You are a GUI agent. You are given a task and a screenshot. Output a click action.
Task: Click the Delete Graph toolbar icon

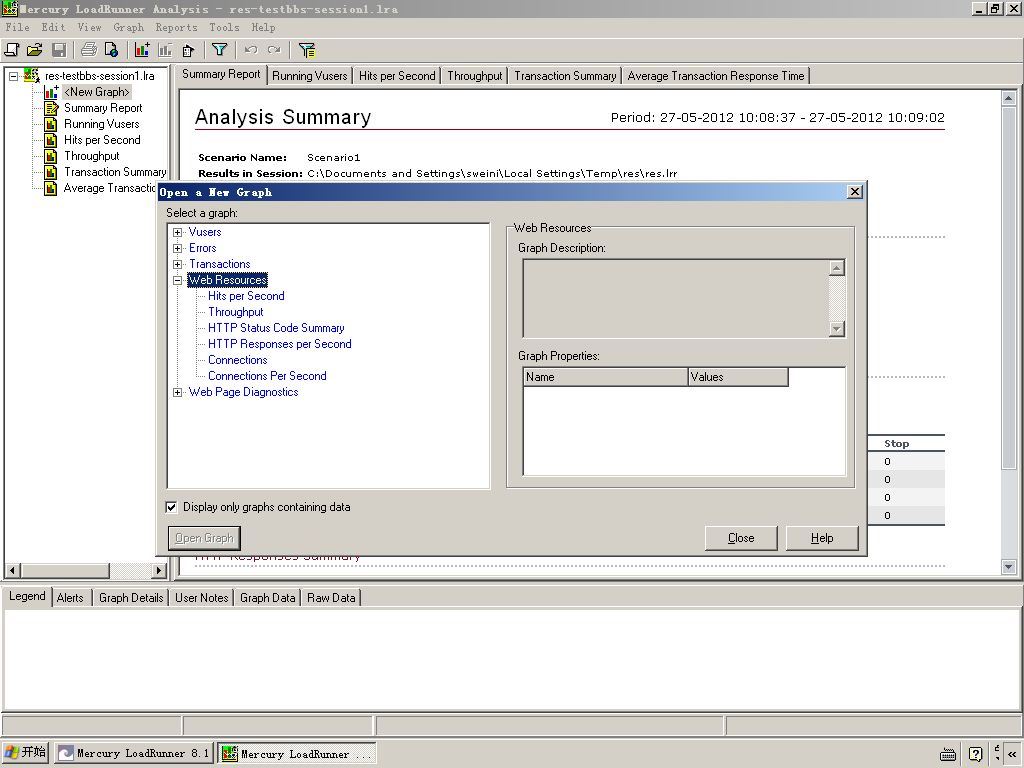(165, 50)
